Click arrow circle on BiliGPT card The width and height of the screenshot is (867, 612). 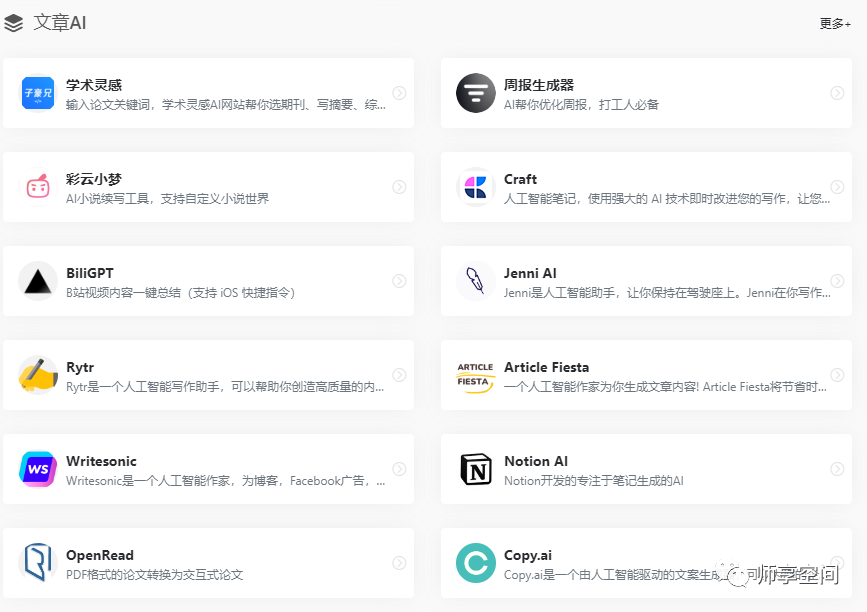click(399, 281)
